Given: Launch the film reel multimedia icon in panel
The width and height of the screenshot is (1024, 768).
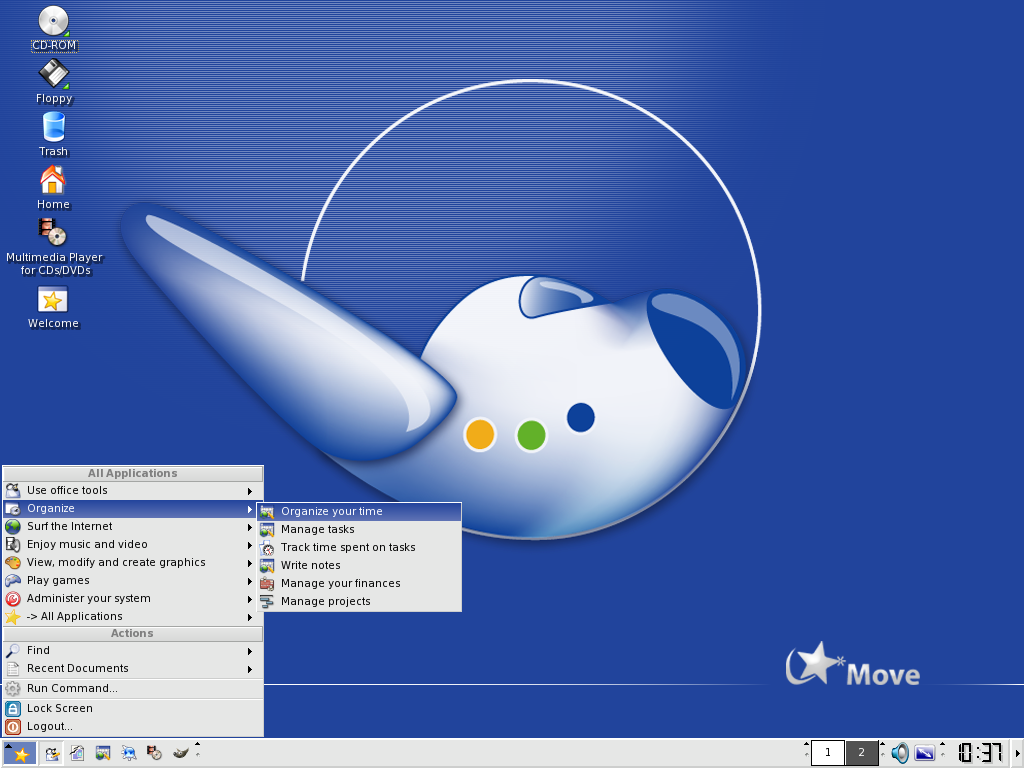Looking at the screenshot, I should click(154, 754).
